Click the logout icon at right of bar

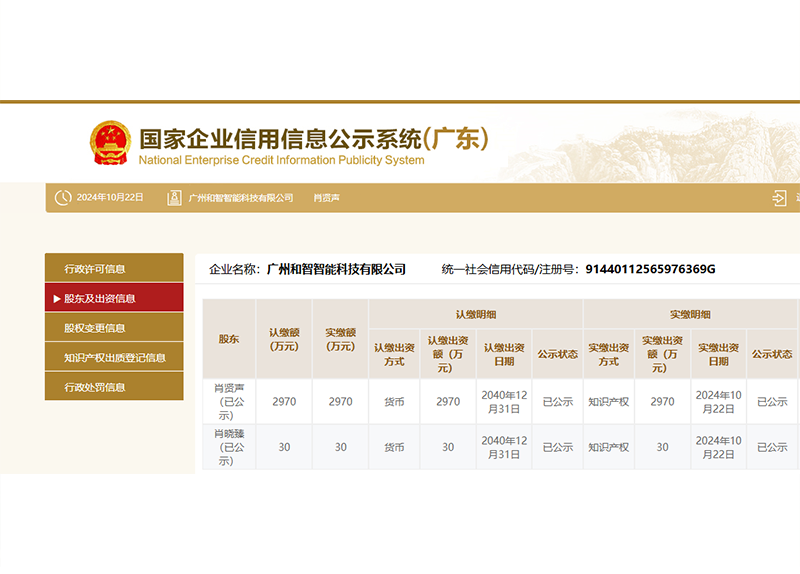[780, 198]
